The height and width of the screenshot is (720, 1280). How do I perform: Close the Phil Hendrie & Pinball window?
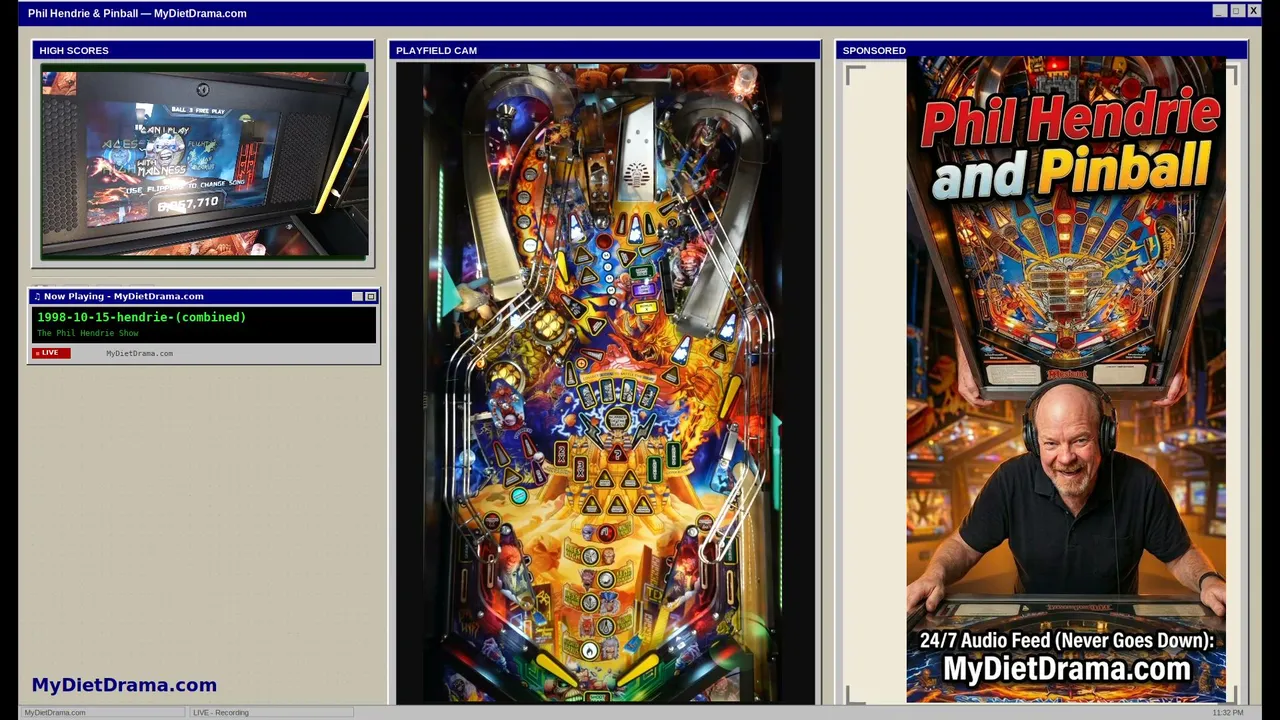point(1253,11)
